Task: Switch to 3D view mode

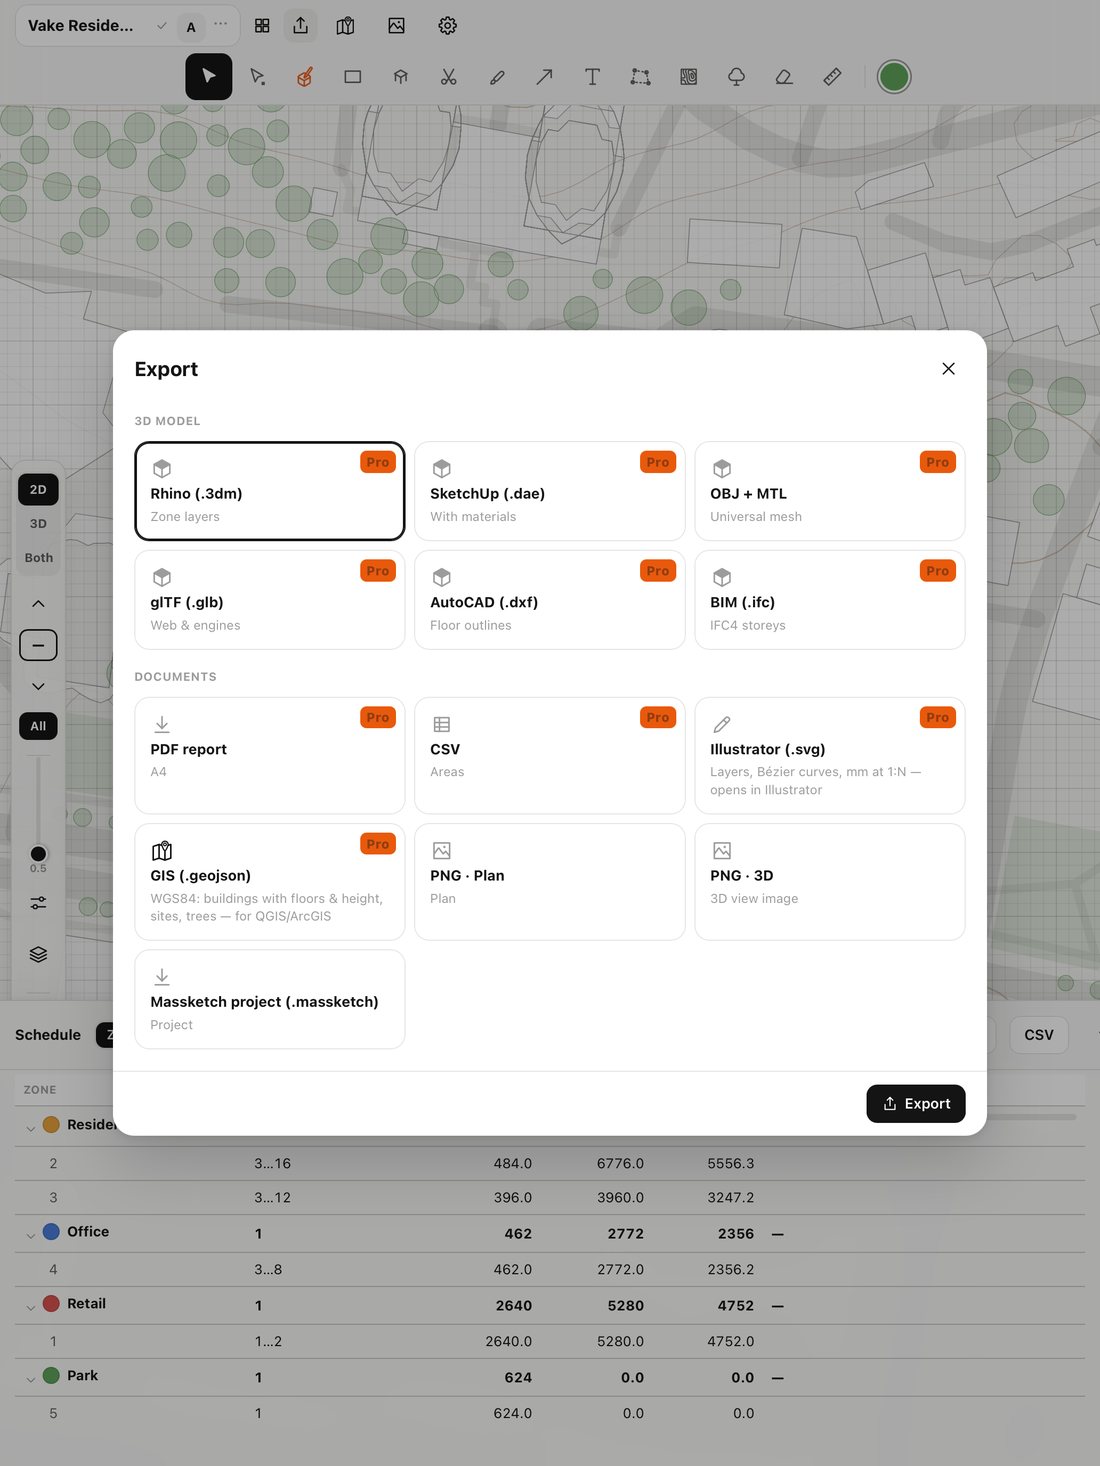Action: coord(38,524)
